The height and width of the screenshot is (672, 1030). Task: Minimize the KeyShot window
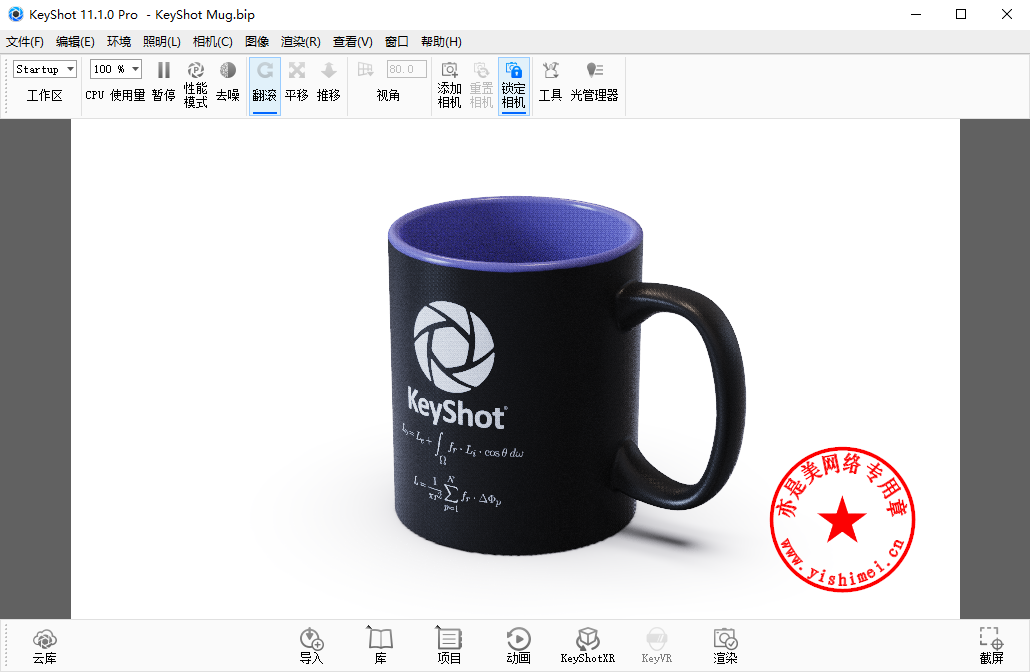[916, 14]
